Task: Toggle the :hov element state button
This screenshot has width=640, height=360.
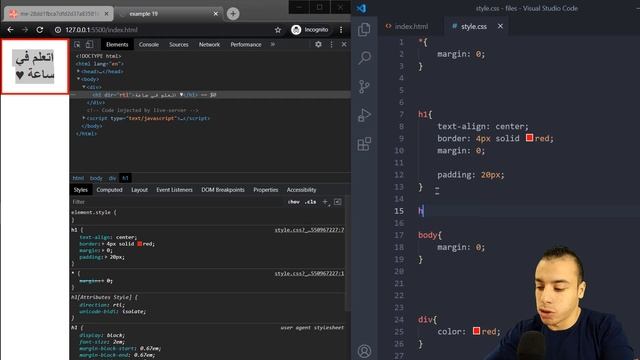Action: (293, 202)
